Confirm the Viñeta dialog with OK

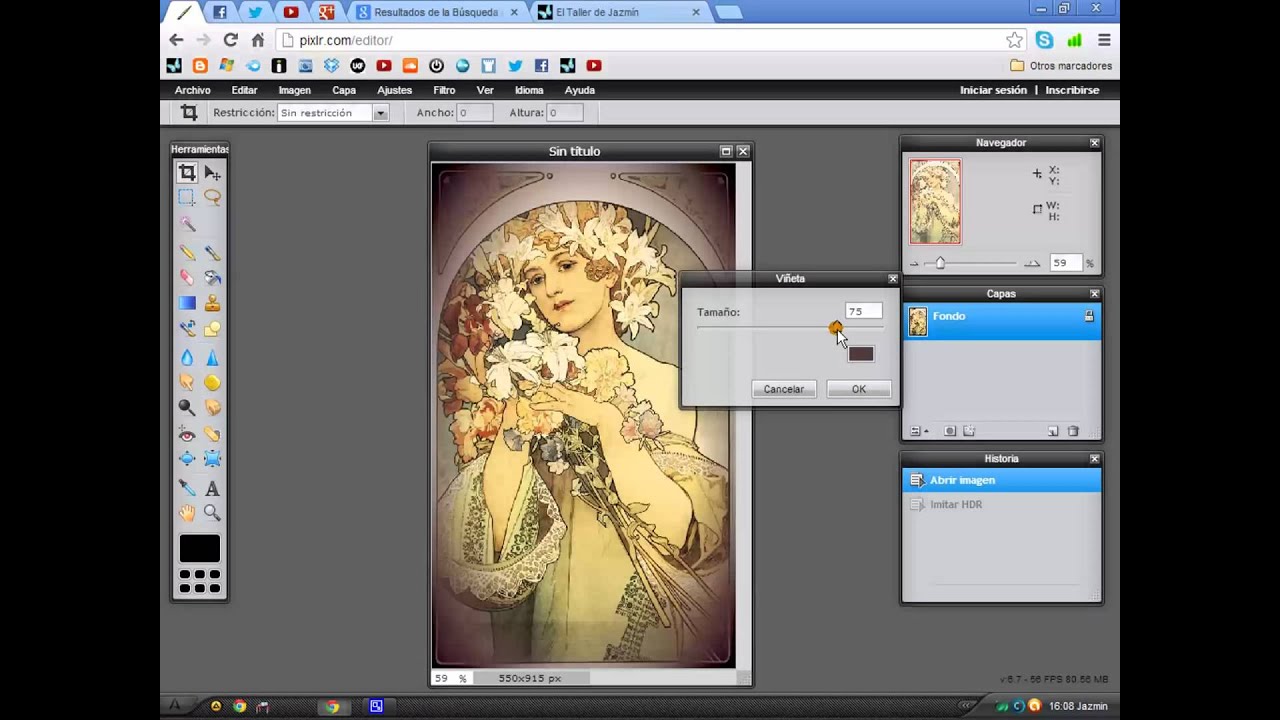point(859,389)
